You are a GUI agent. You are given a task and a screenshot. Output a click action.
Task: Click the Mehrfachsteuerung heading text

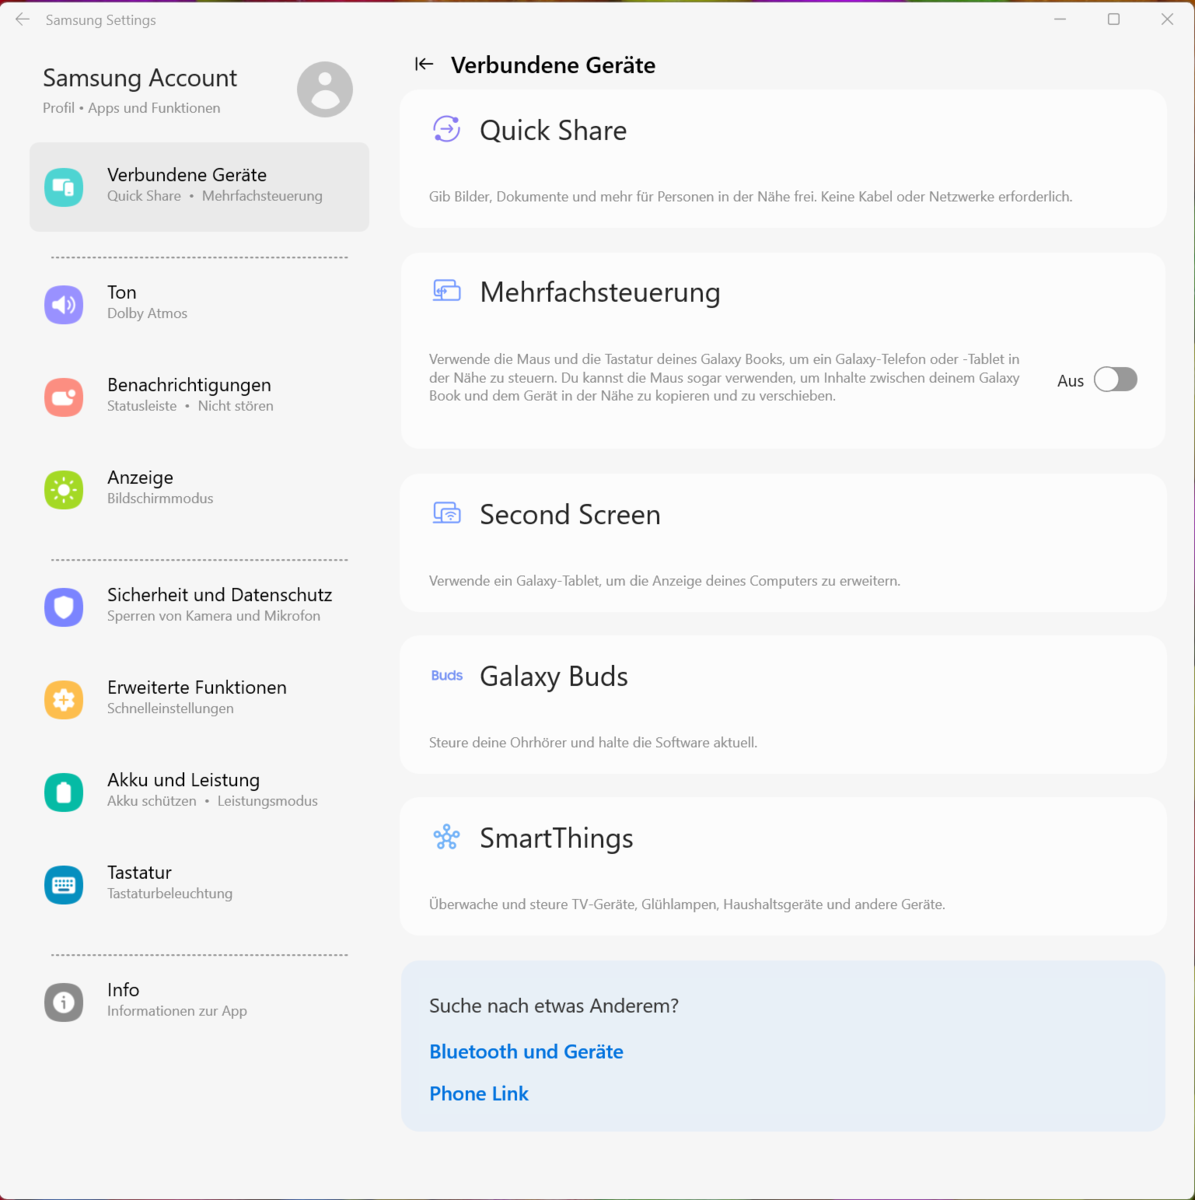(600, 292)
